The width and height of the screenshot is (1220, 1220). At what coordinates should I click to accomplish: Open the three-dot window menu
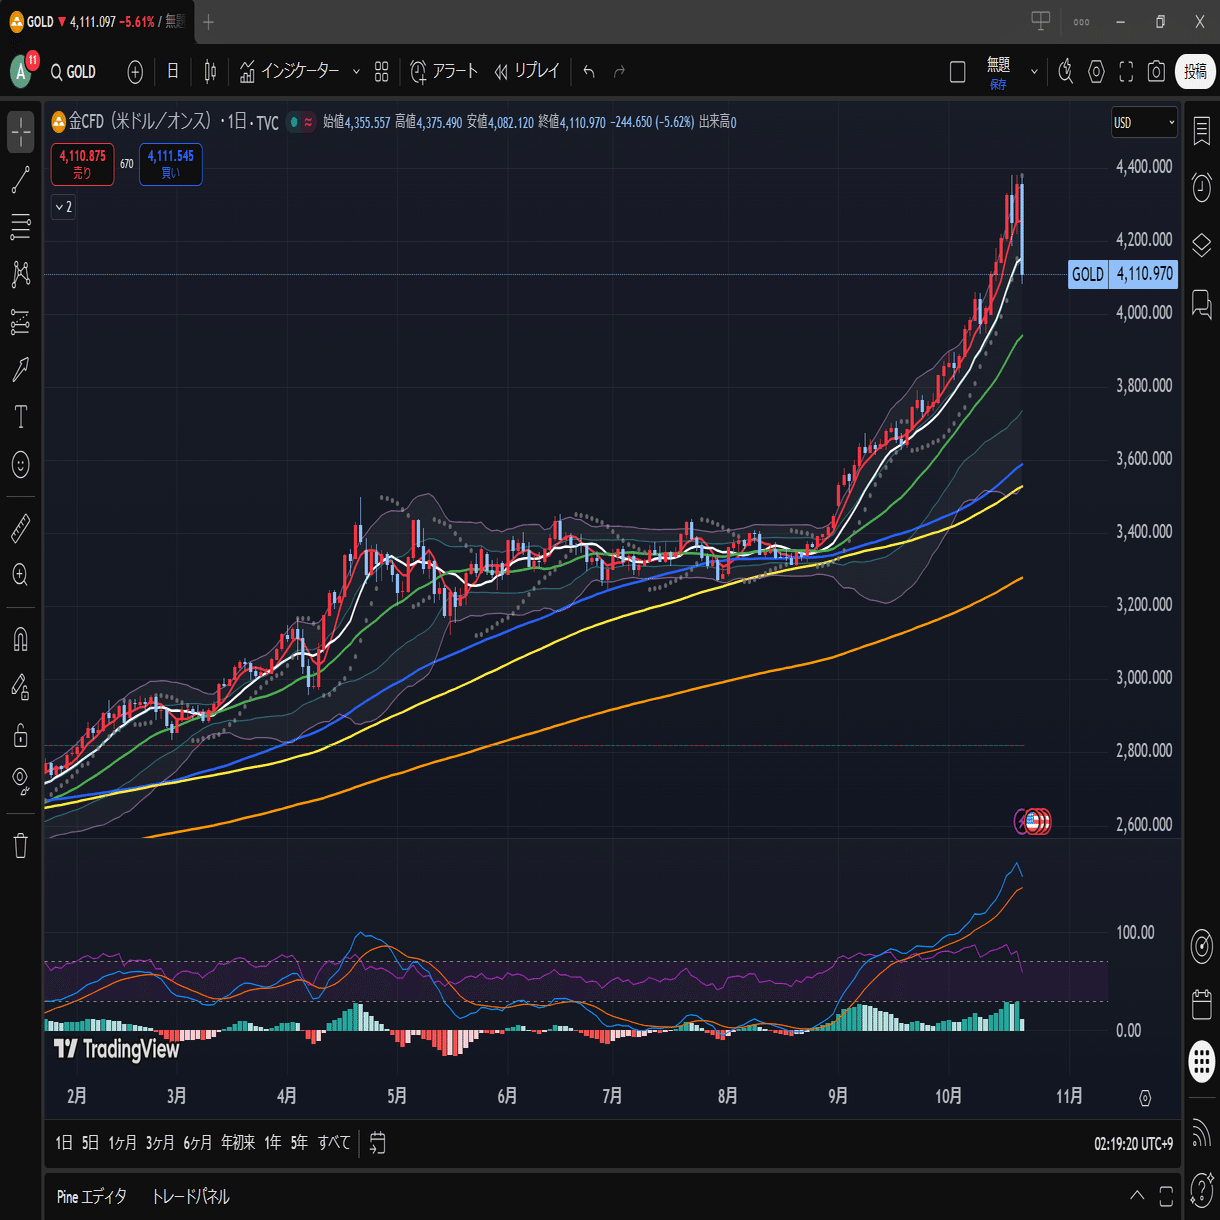pyautogui.click(x=1081, y=22)
